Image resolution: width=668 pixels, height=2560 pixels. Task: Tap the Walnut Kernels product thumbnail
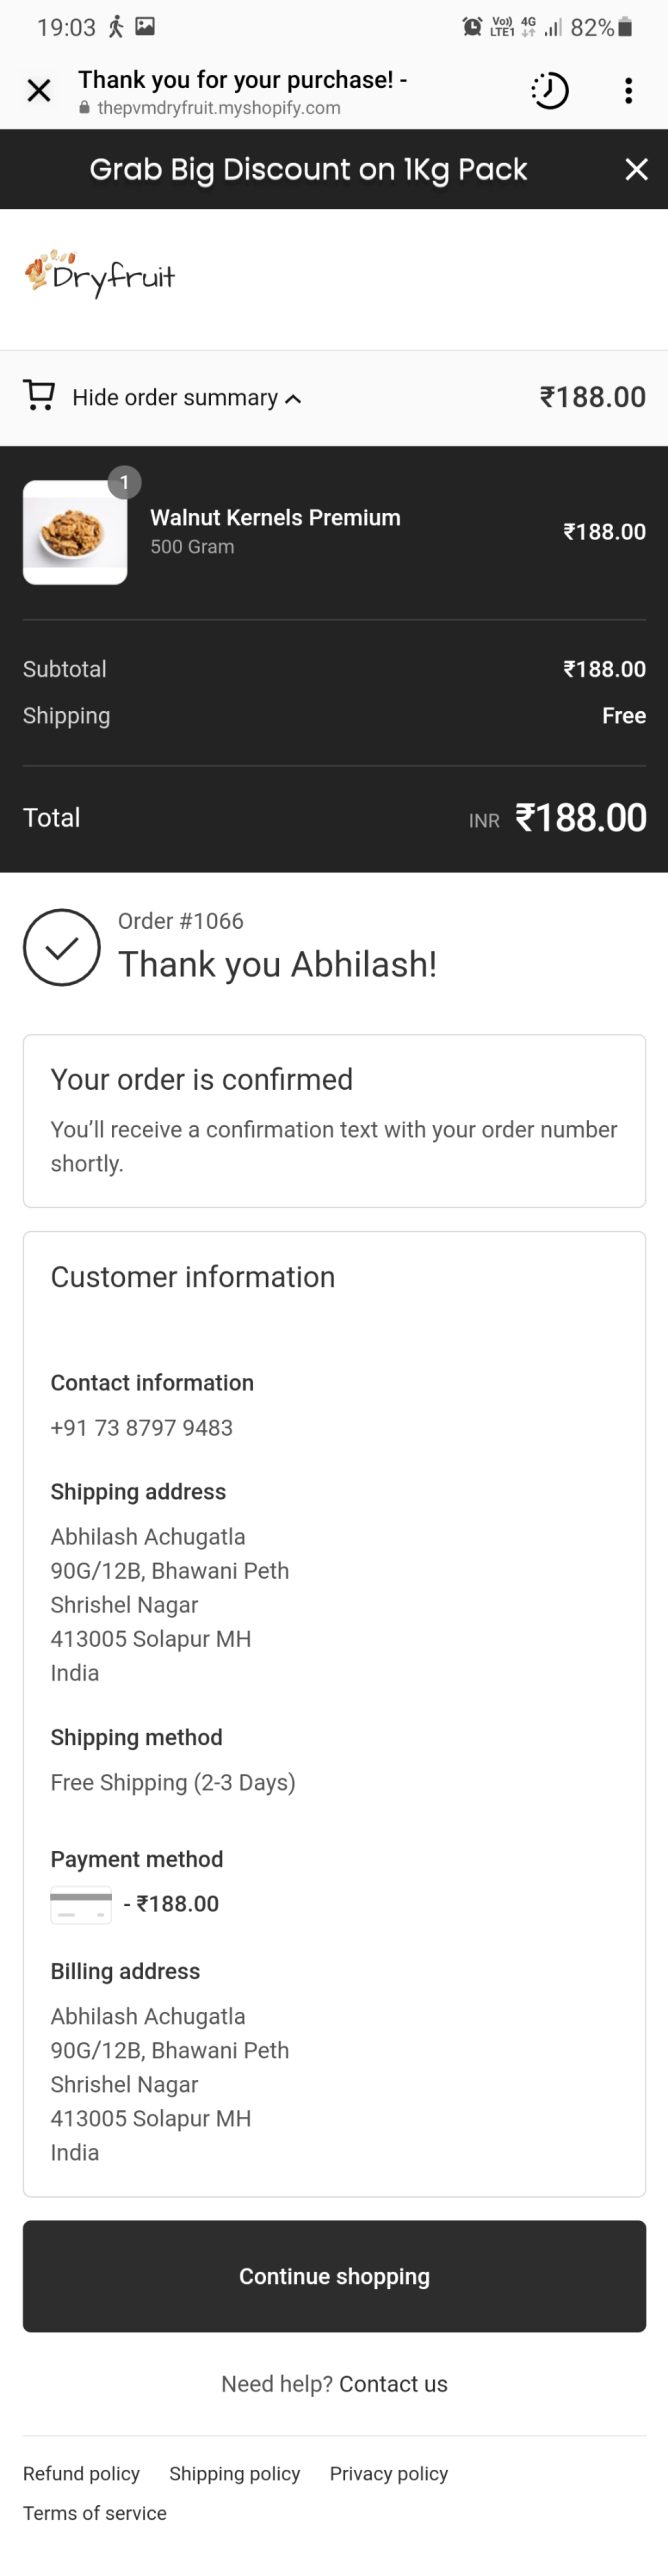[x=75, y=532]
